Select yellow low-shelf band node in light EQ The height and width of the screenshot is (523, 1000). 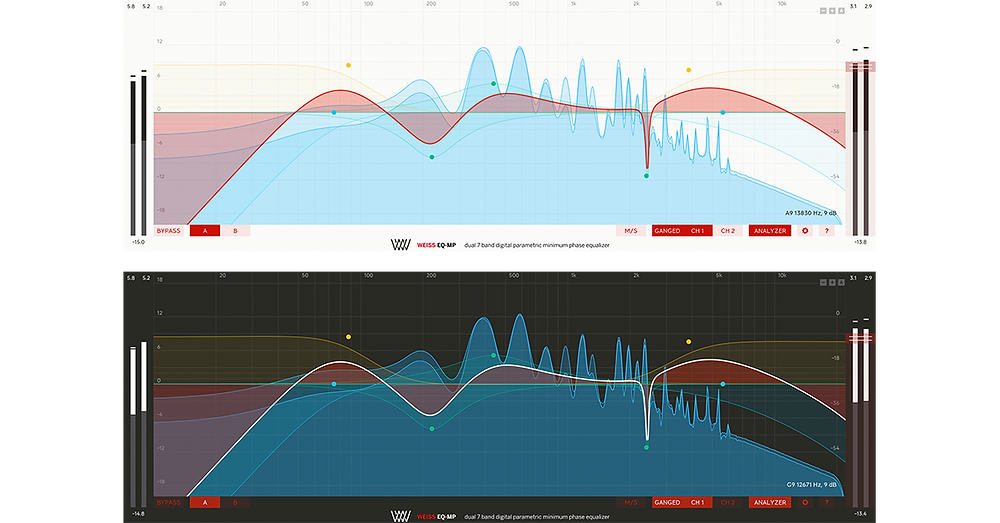coord(348,65)
